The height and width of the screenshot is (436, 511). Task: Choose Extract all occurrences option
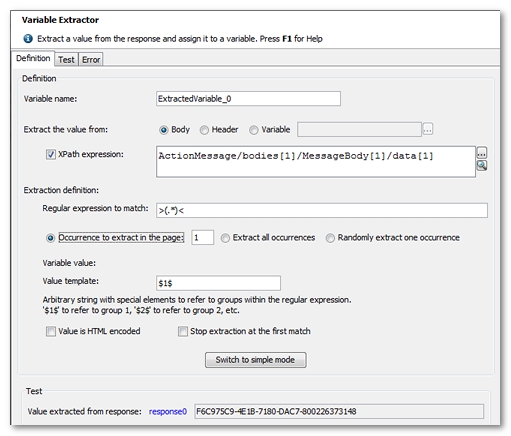[225, 238]
